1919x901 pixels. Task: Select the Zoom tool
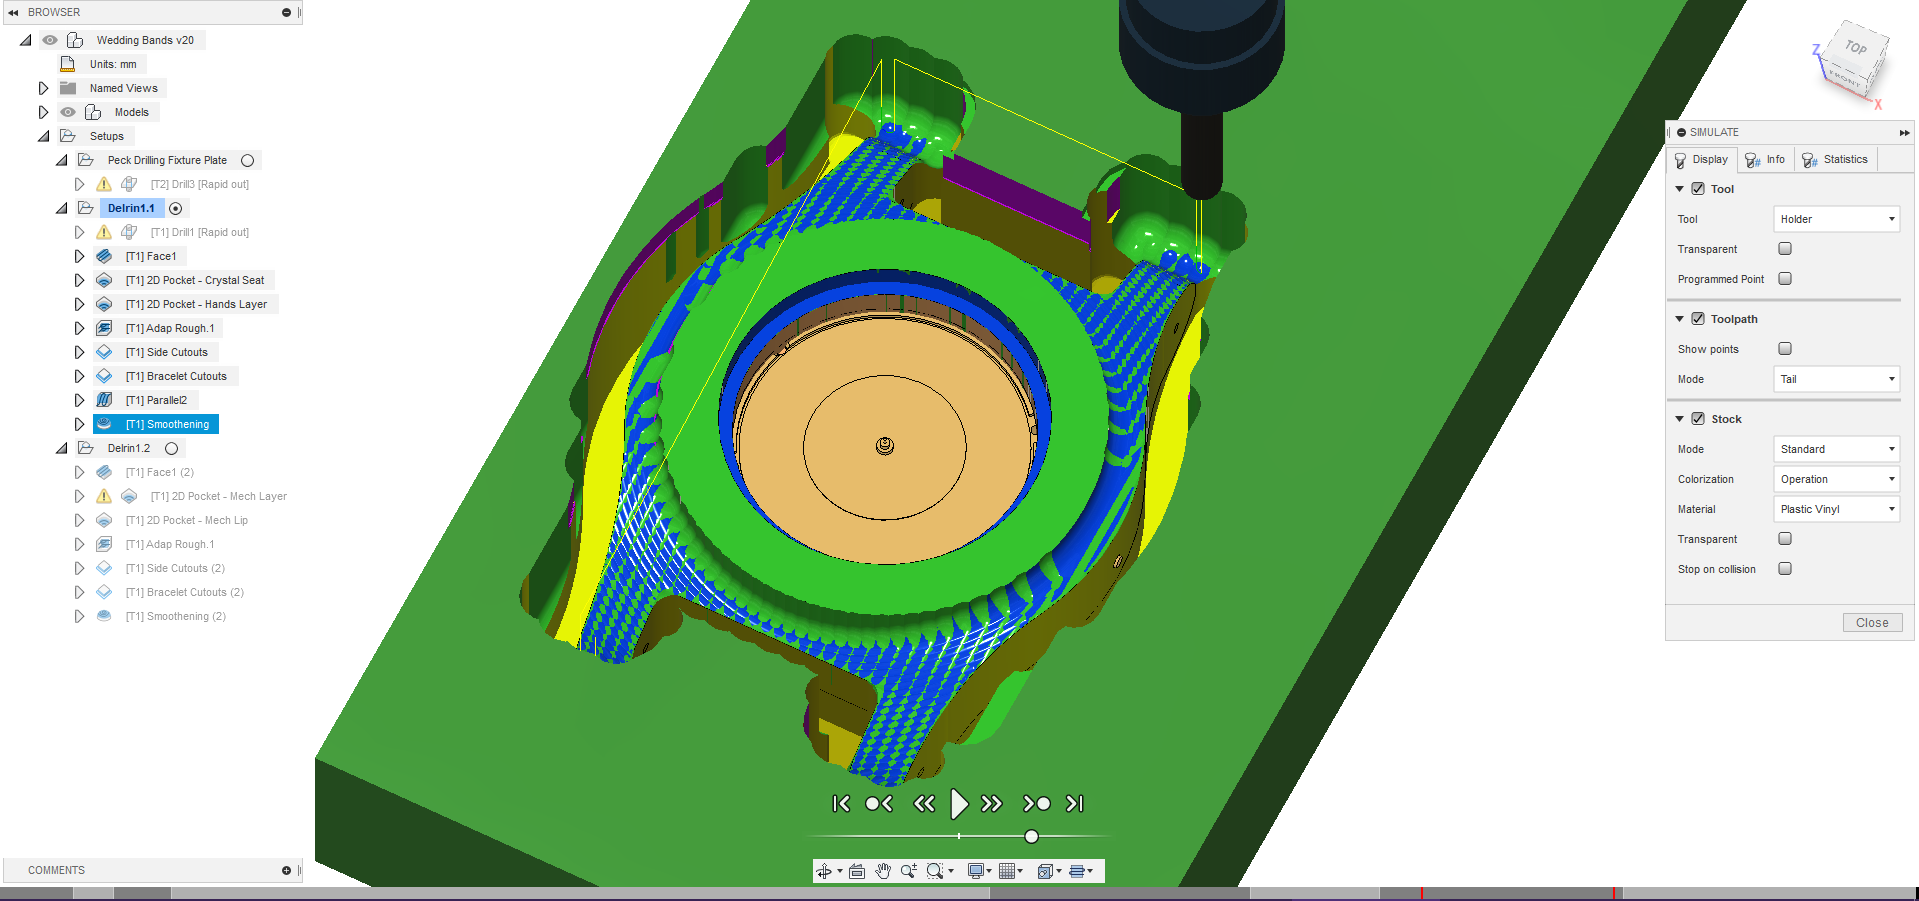[x=909, y=871]
